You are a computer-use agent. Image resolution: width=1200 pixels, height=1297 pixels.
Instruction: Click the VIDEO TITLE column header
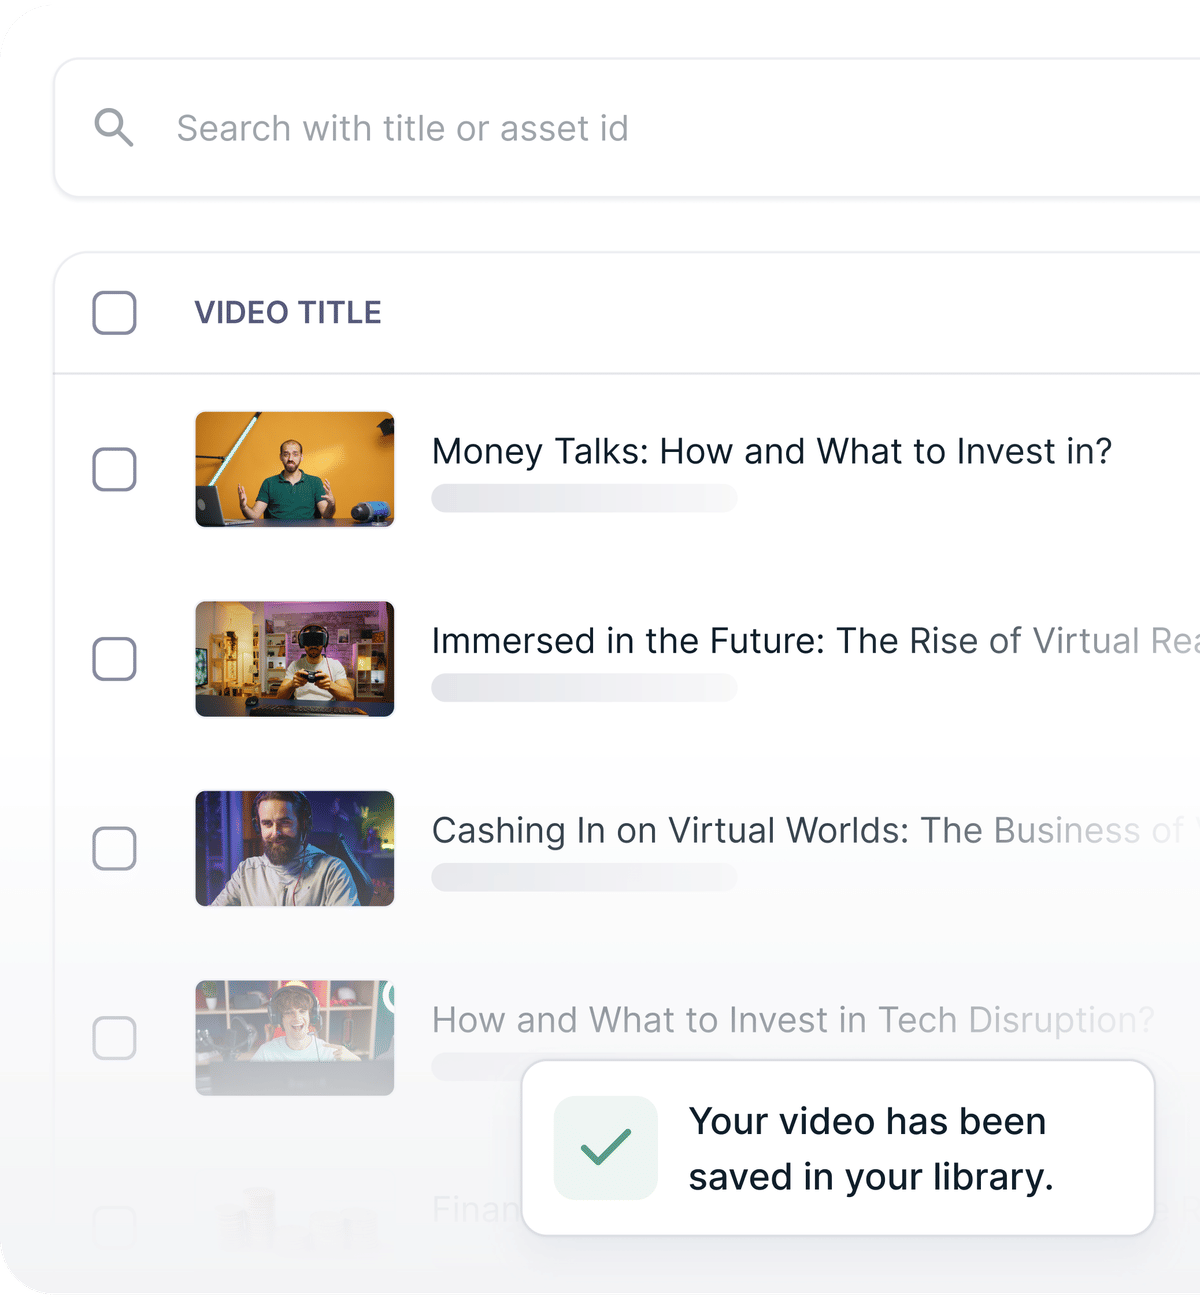pyautogui.click(x=288, y=312)
